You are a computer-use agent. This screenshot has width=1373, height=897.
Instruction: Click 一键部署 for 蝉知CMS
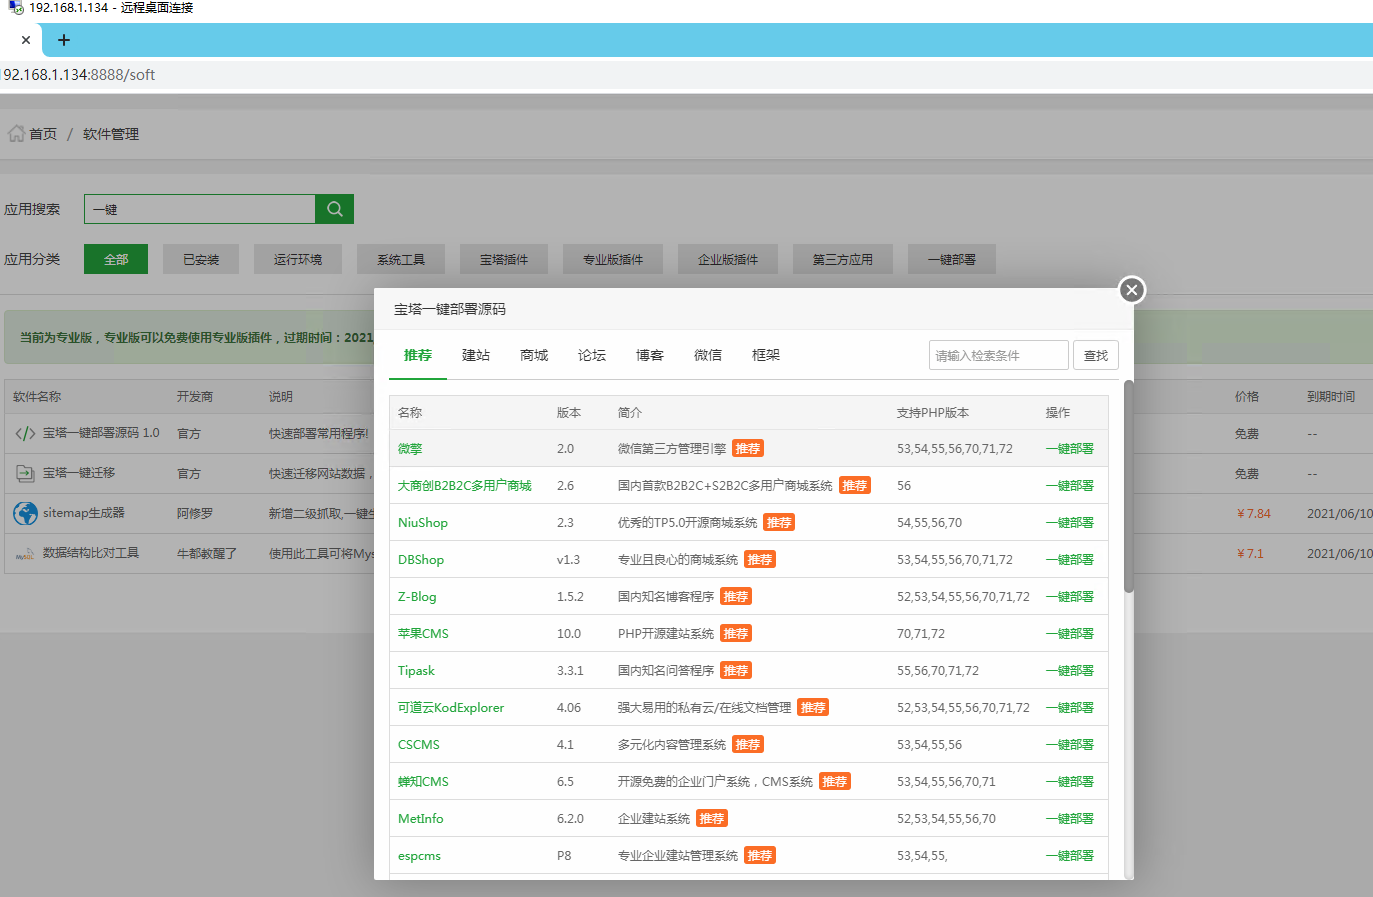point(1070,782)
